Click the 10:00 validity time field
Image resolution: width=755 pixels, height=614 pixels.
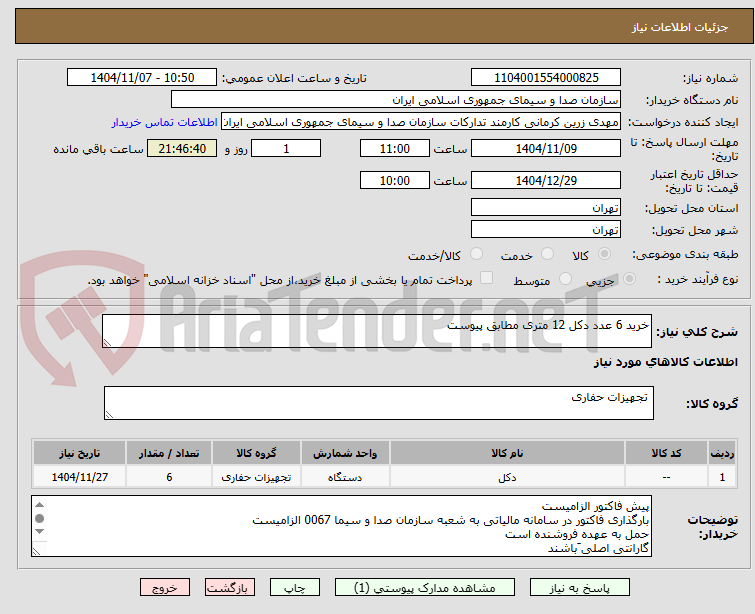click(395, 180)
